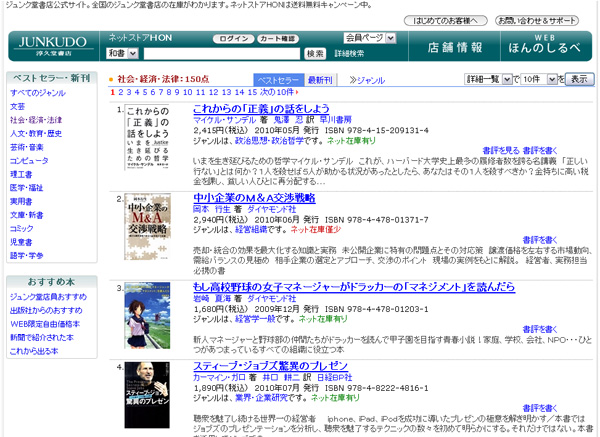Switch to the 最新刊 tab
Viewport: 600px width, 437px height.
click(320, 80)
